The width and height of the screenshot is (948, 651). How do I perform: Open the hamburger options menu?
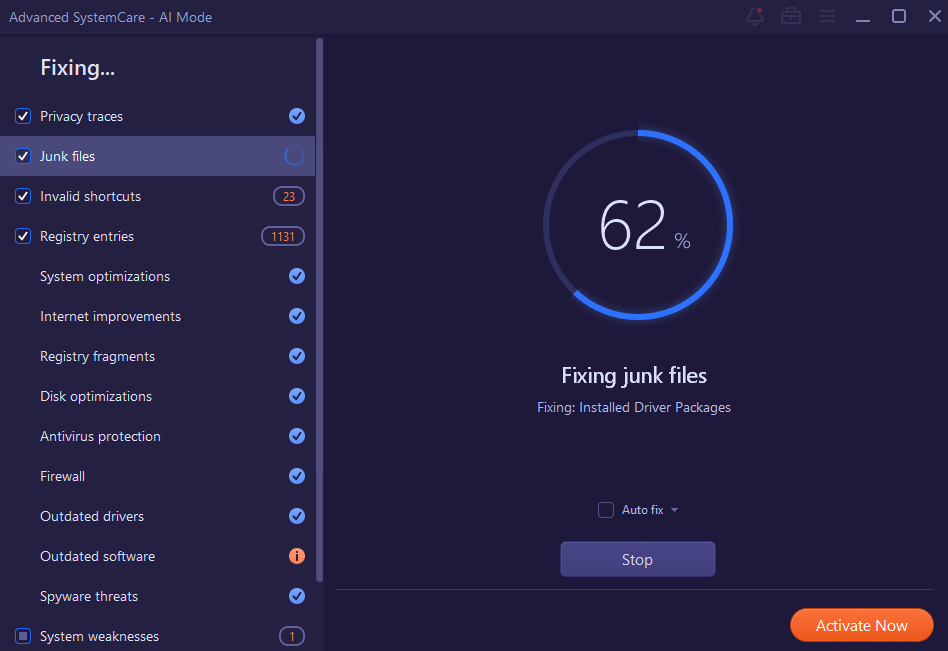tap(827, 16)
